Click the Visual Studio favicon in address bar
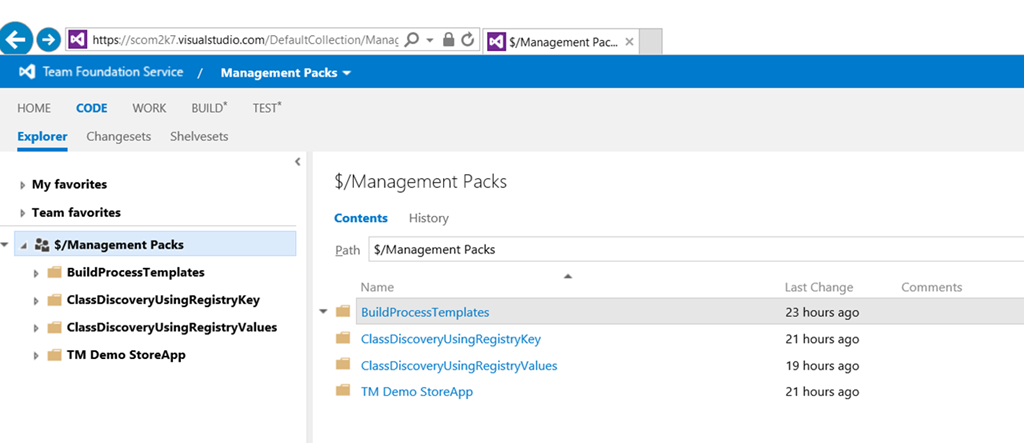The width and height of the screenshot is (1024, 443). [77, 40]
